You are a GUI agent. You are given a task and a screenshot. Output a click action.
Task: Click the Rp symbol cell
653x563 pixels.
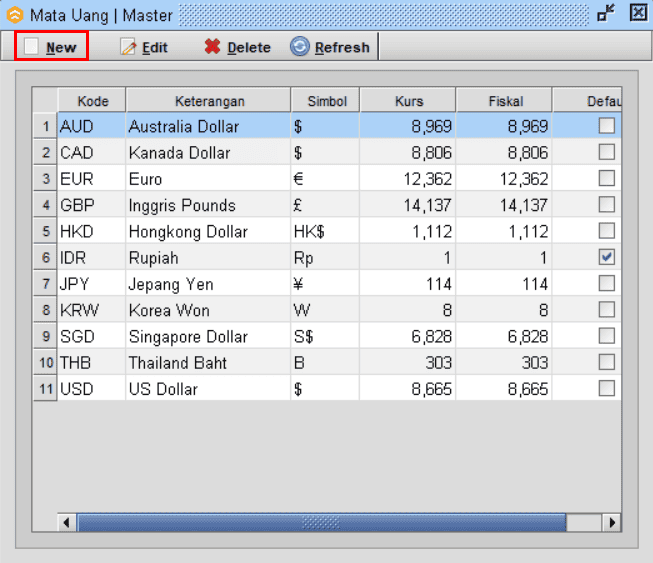[325, 257]
